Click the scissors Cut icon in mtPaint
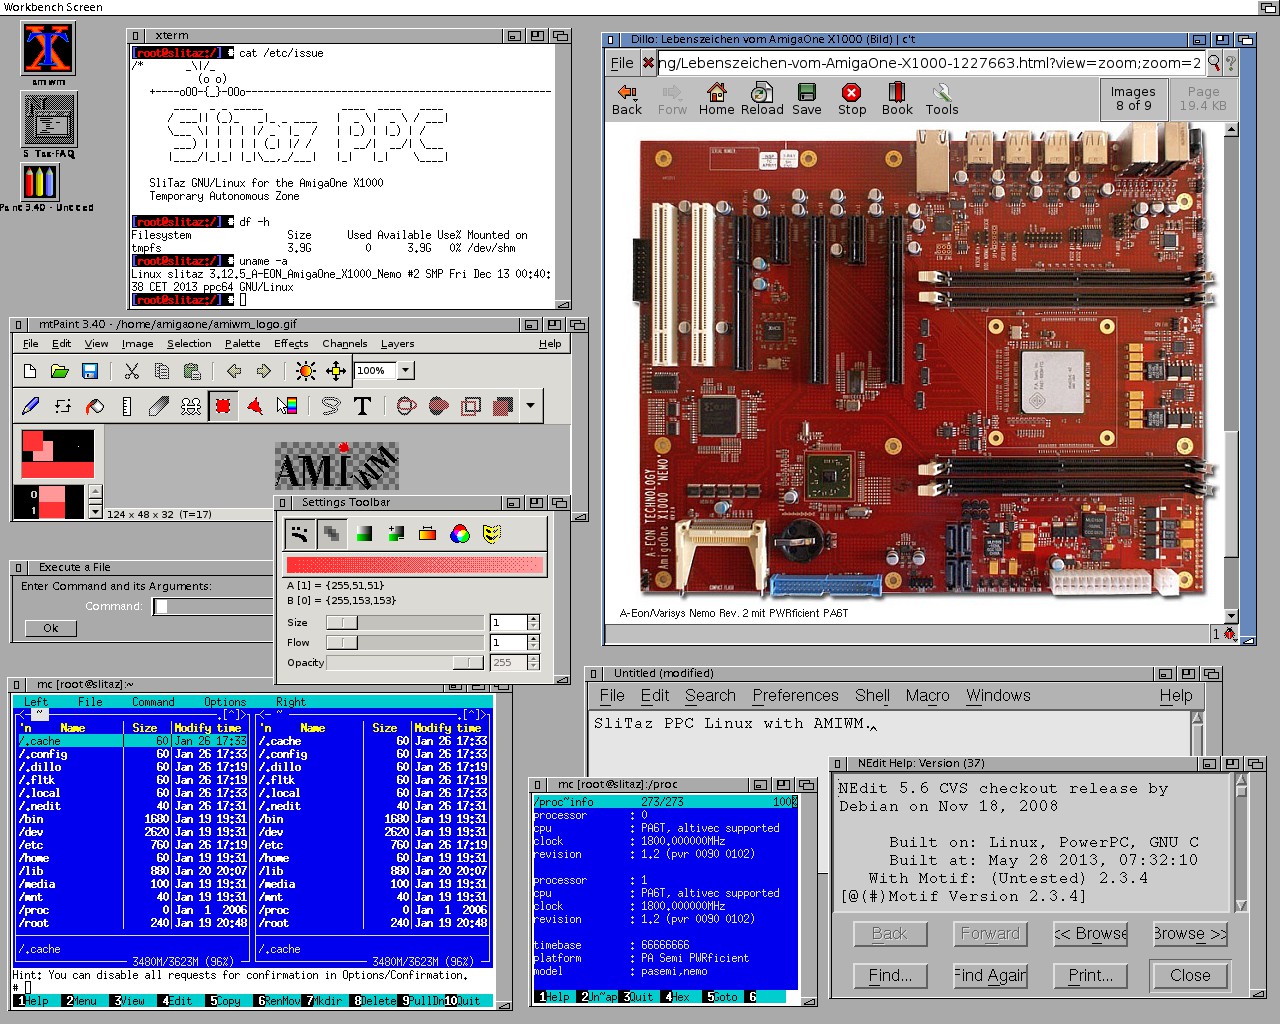Image resolution: width=1280 pixels, height=1024 pixels. click(x=131, y=371)
